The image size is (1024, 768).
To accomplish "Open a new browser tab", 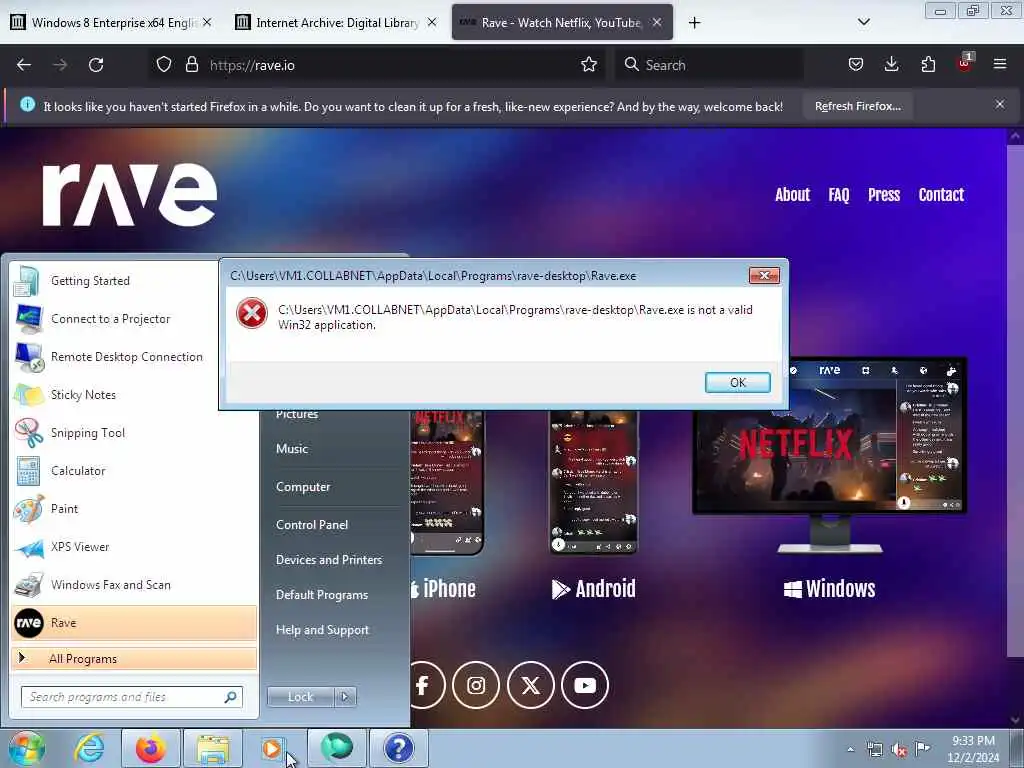I will 694,23.
